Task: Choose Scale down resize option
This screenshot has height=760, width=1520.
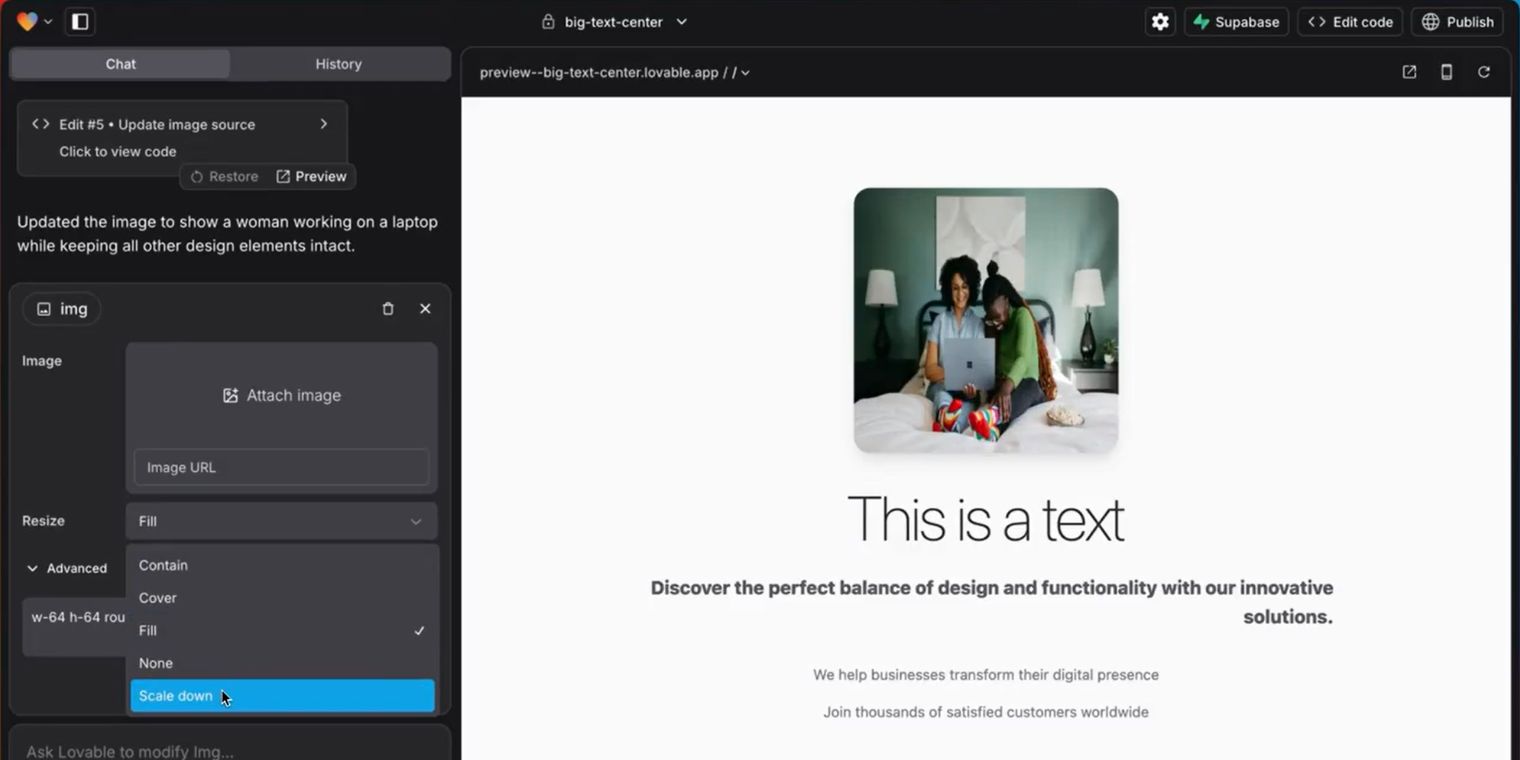Action: tap(282, 696)
